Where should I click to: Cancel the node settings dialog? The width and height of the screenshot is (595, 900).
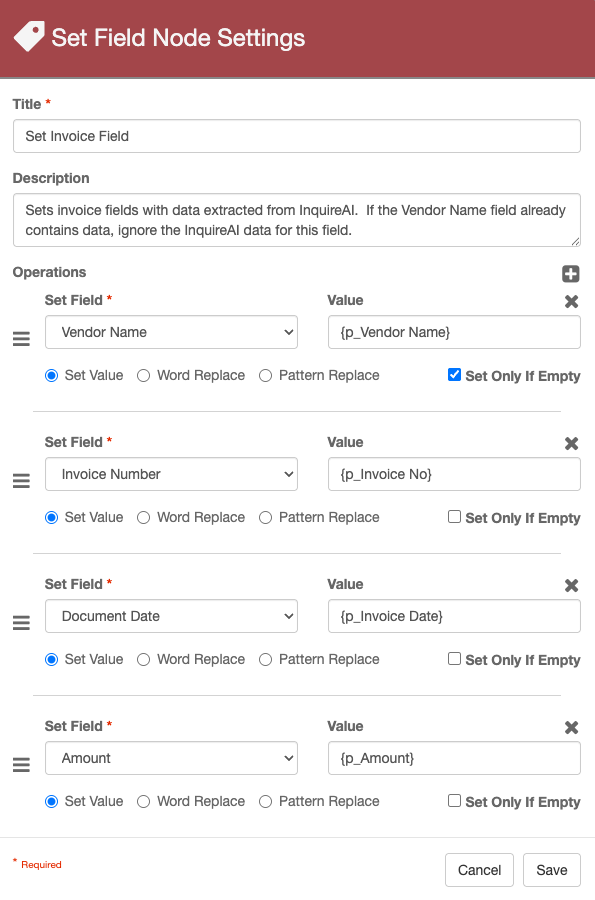[x=479, y=870]
